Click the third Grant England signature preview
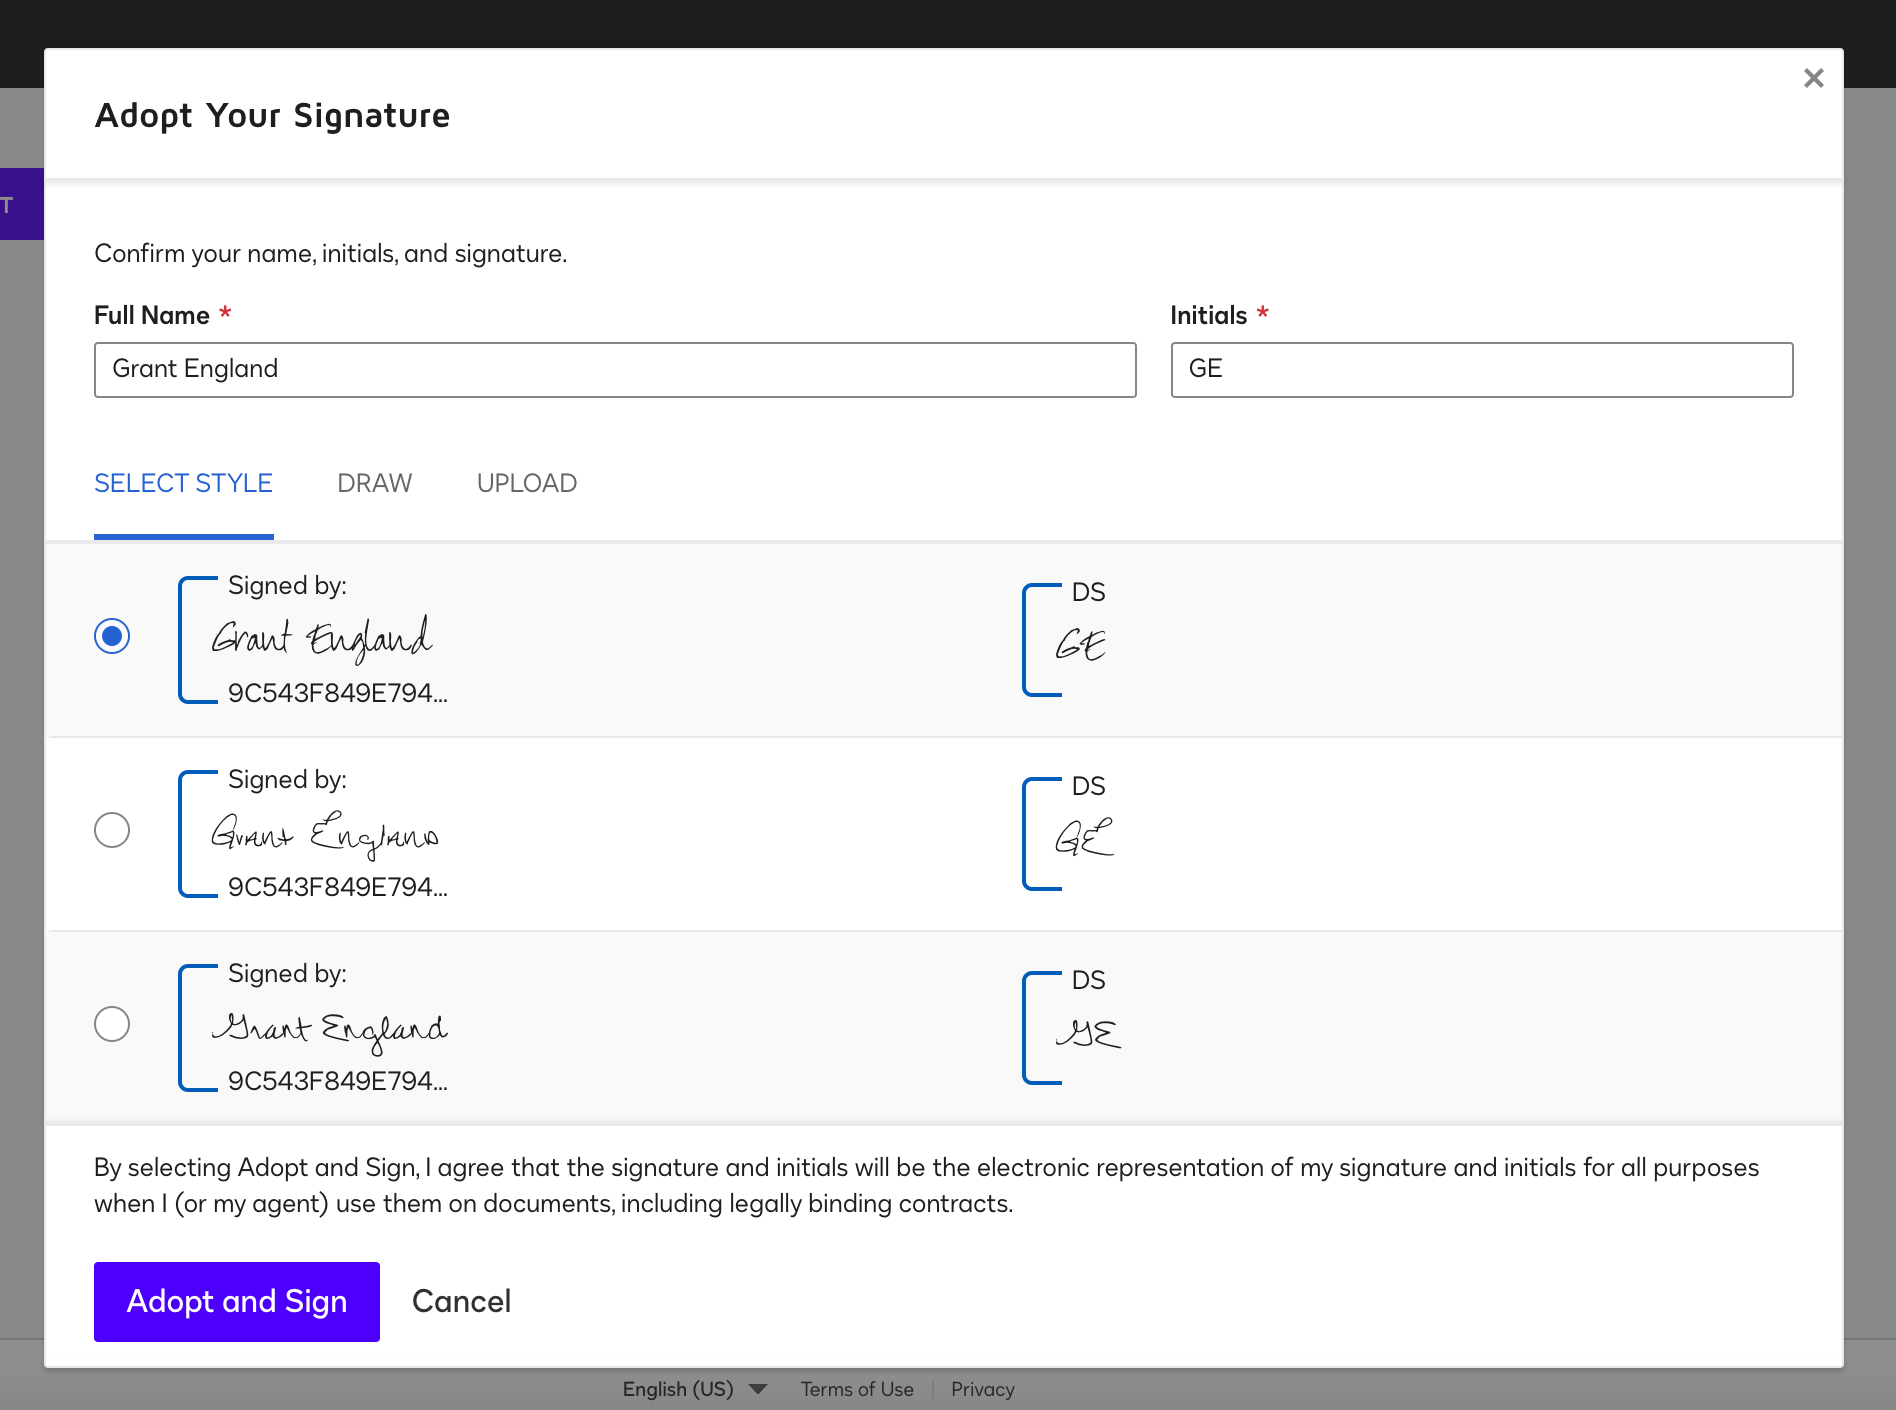The width and height of the screenshot is (1896, 1410). pyautogui.click(x=328, y=1028)
